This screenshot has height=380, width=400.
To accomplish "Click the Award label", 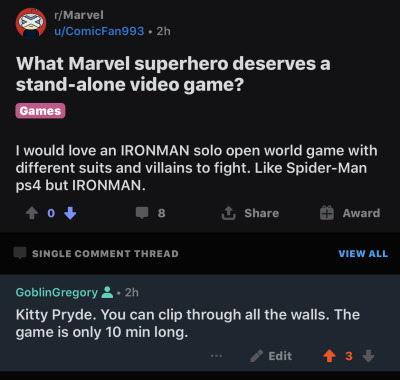I will (361, 213).
